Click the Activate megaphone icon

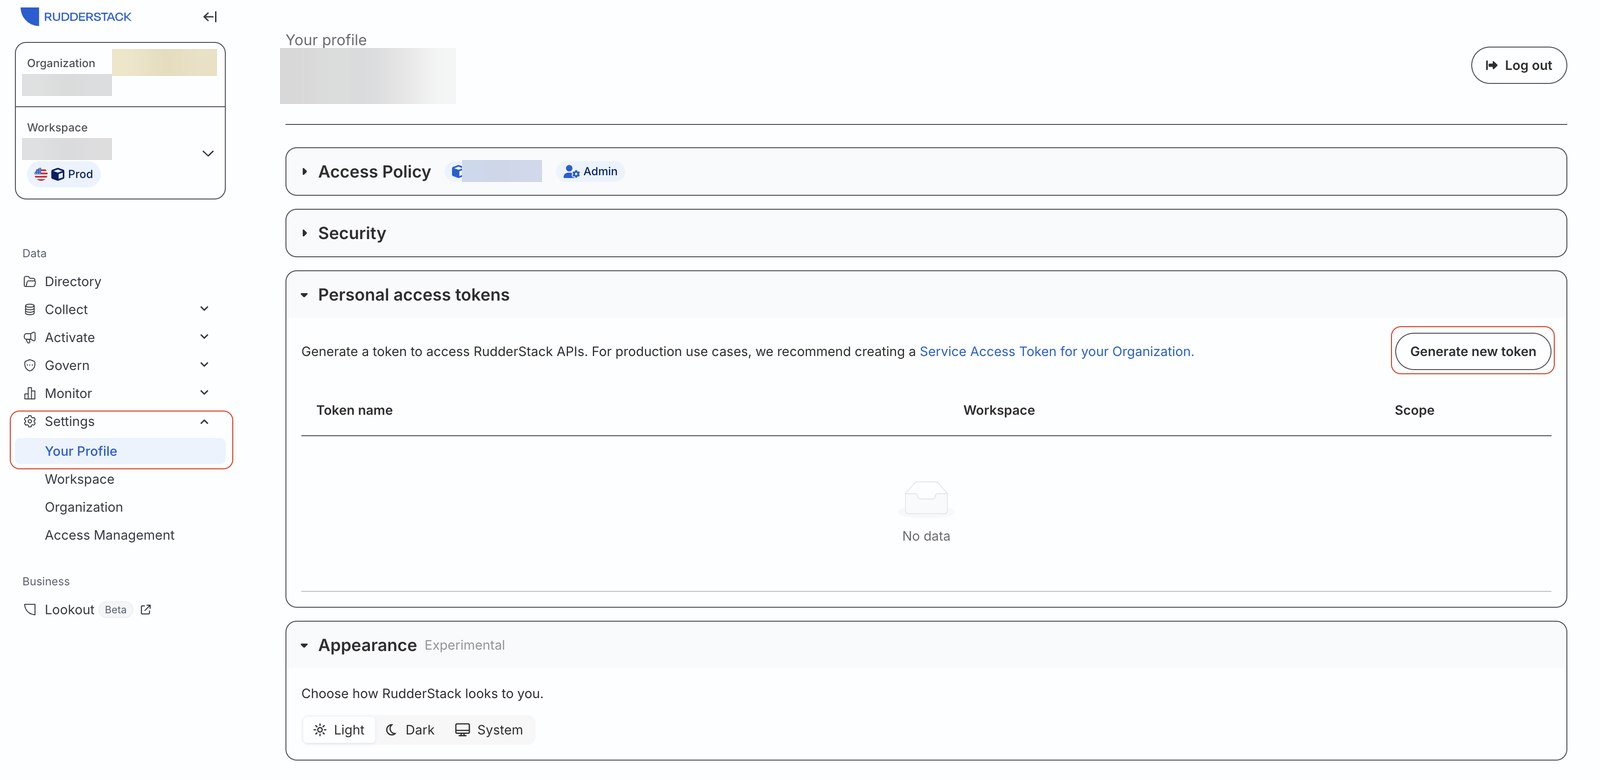click(x=30, y=338)
